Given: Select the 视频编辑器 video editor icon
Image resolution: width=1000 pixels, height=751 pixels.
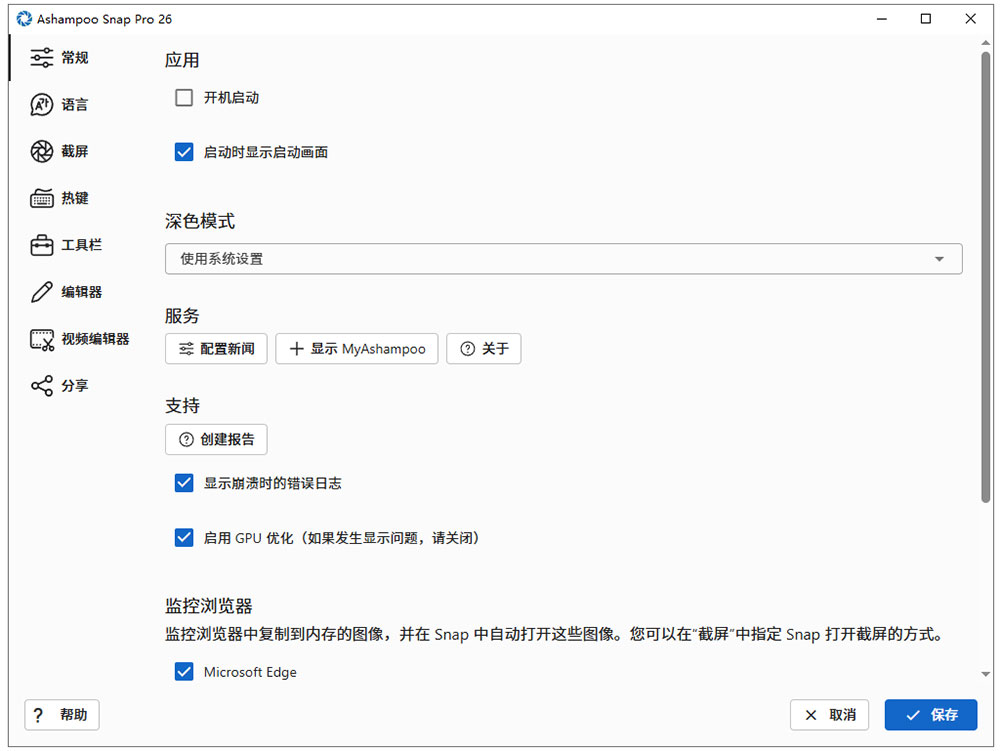Looking at the screenshot, I should coord(42,339).
